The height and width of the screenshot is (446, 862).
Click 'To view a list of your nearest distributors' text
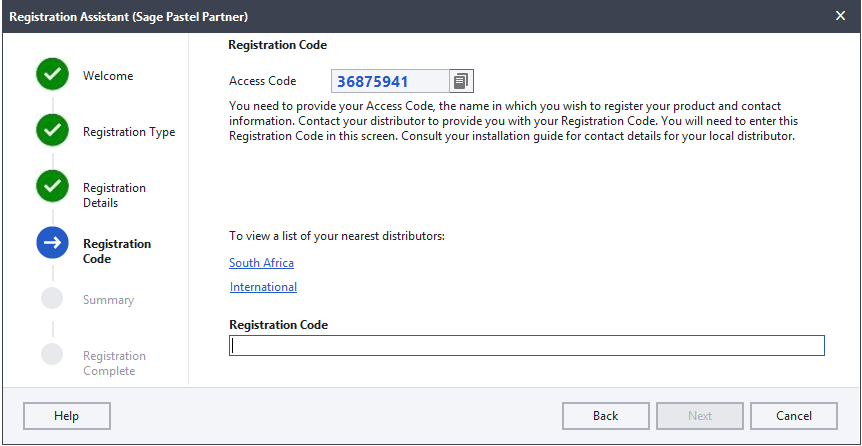pyautogui.click(x=336, y=236)
